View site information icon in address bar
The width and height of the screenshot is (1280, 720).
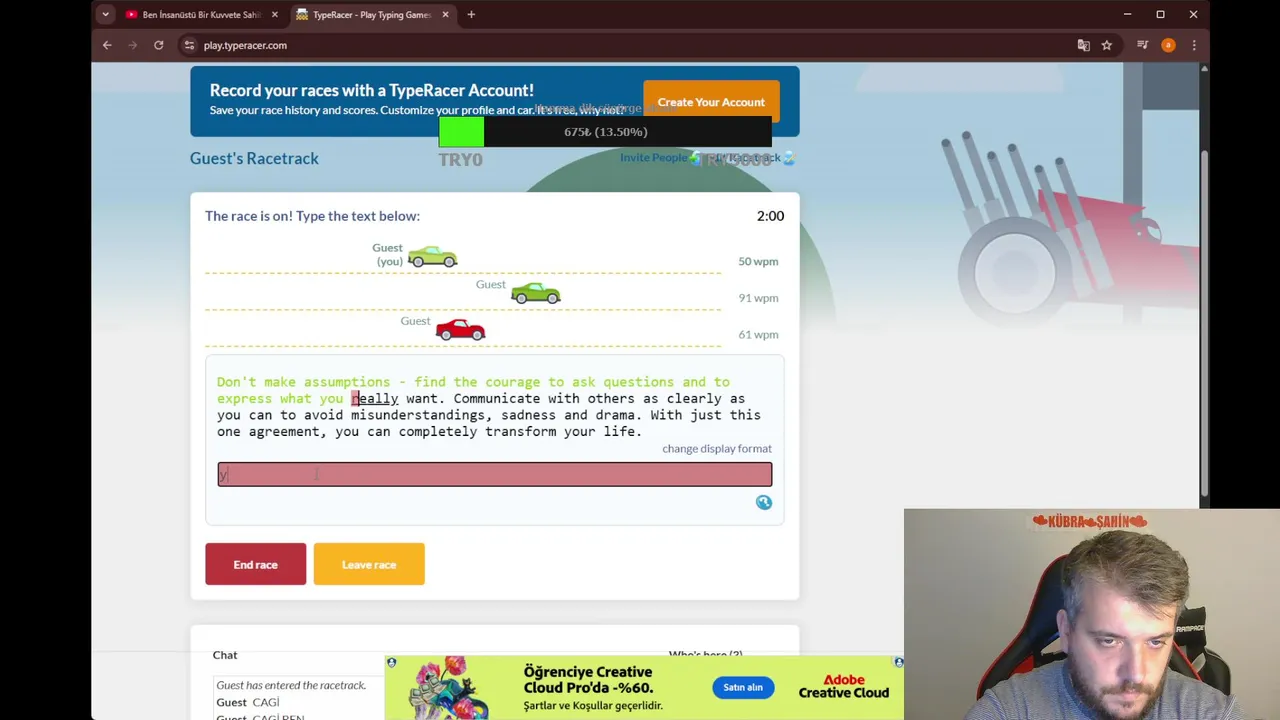(x=189, y=45)
